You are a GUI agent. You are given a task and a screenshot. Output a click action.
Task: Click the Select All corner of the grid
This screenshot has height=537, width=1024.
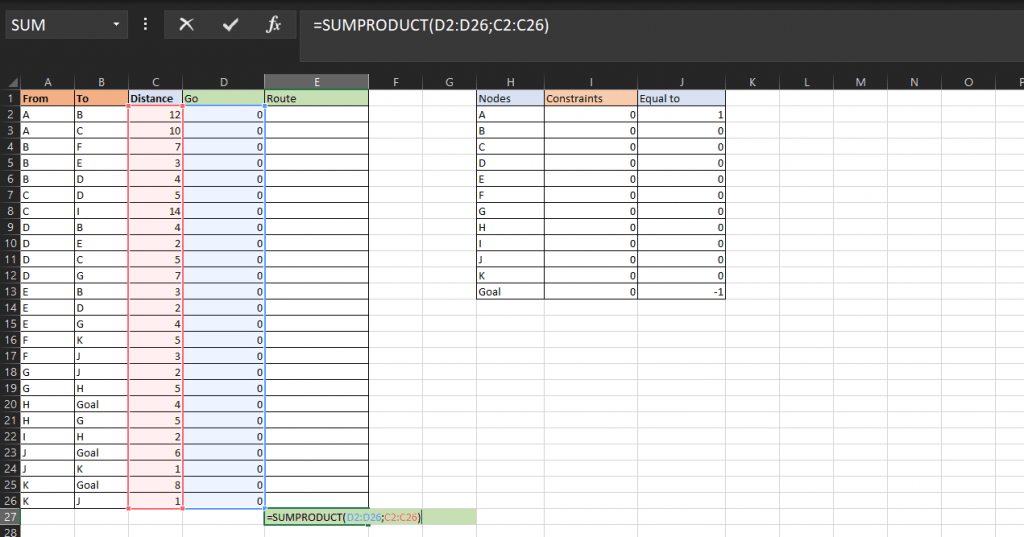(10, 82)
